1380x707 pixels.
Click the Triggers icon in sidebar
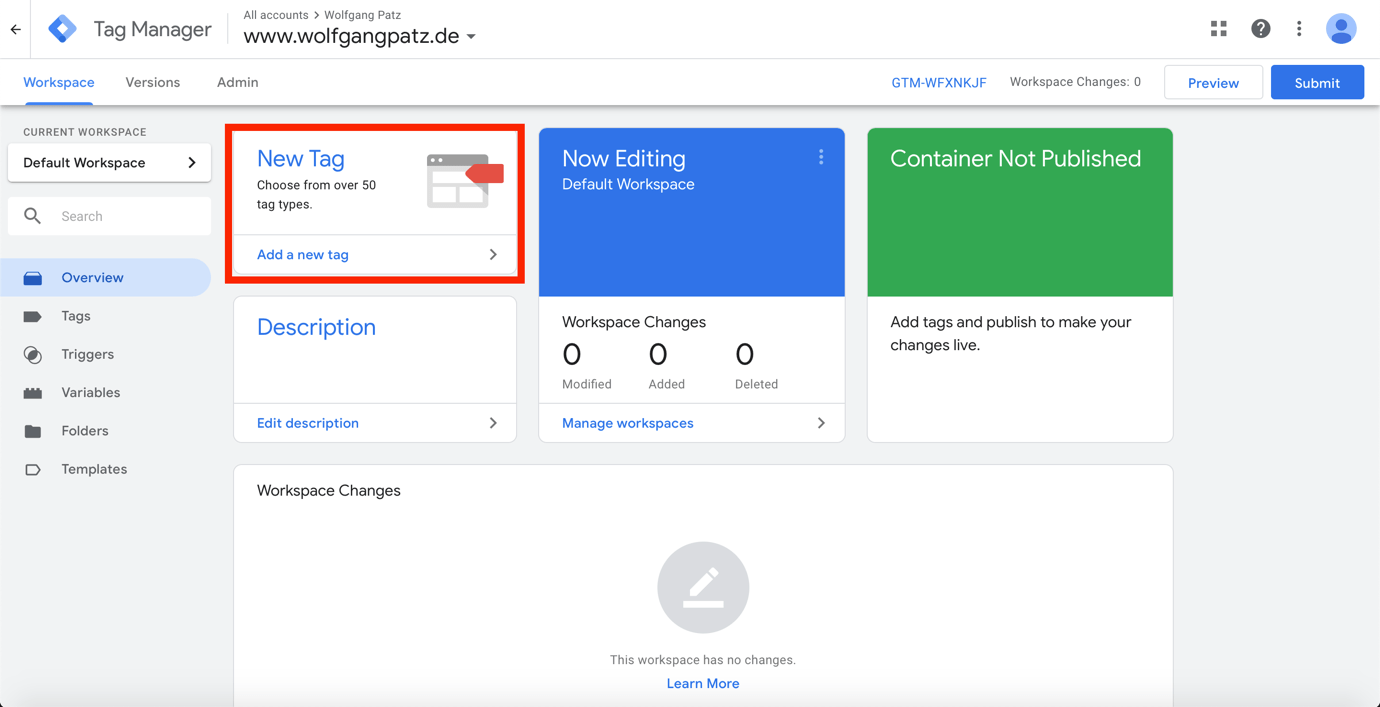coord(33,354)
